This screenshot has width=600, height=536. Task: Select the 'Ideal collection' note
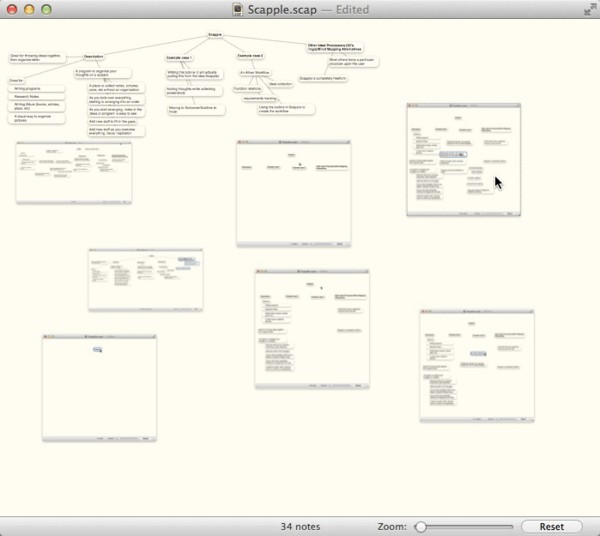pos(280,84)
